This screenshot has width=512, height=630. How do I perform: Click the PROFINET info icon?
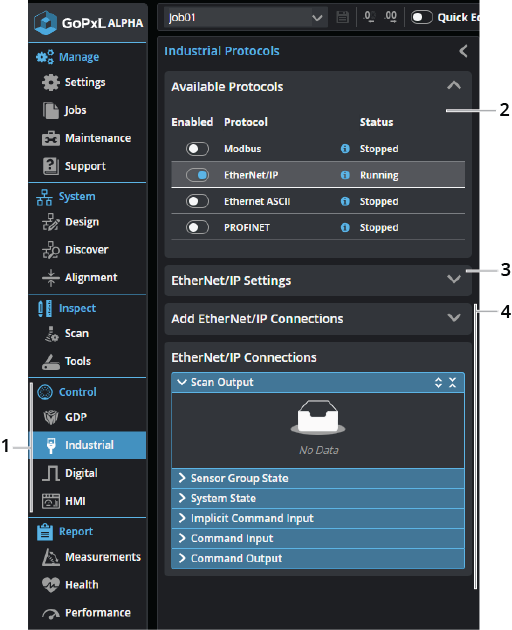tap(345, 227)
